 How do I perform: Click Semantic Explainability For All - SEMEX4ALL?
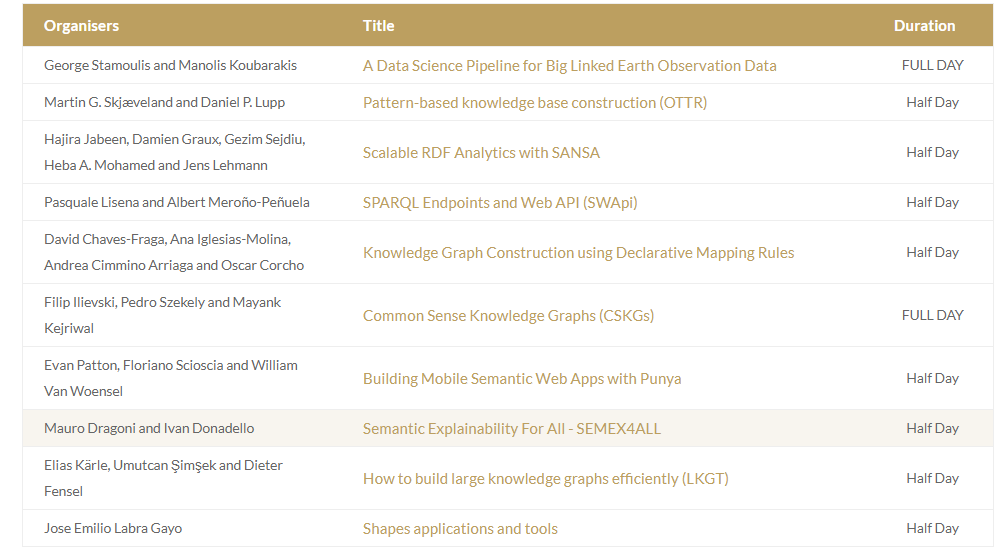tap(511, 429)
